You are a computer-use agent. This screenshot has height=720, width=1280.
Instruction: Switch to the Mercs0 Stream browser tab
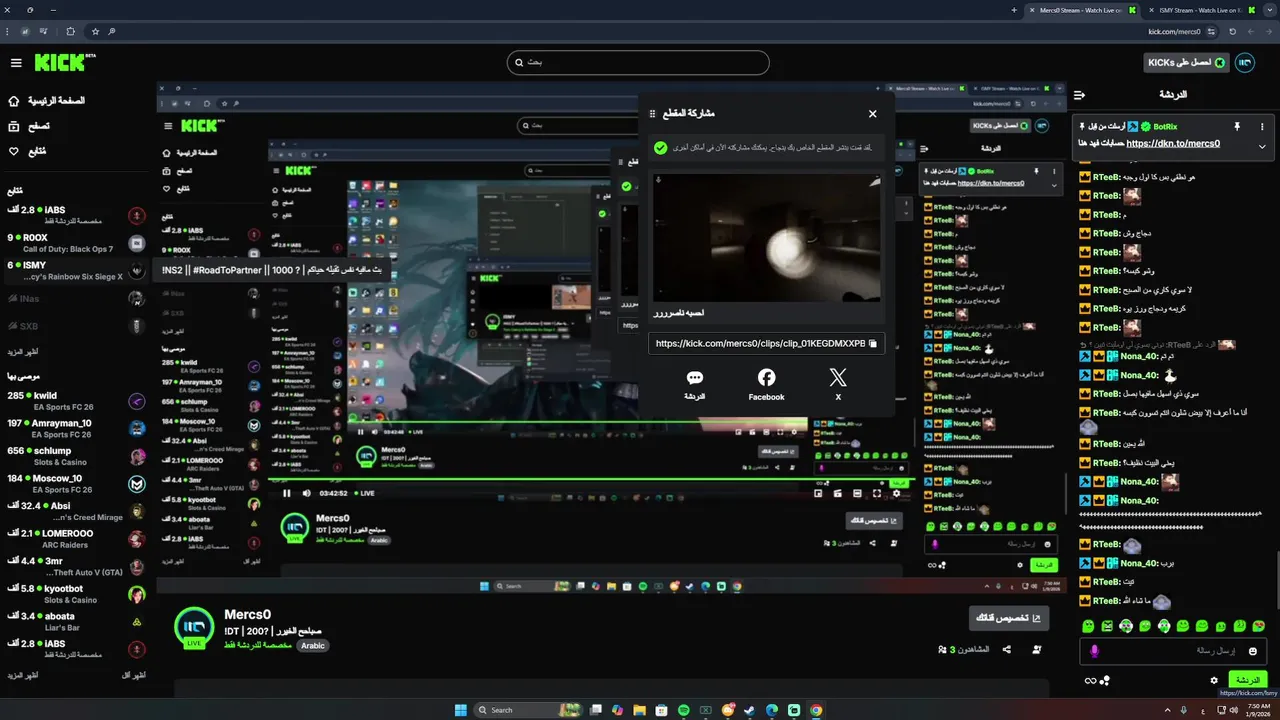(x=1084, y=9)
